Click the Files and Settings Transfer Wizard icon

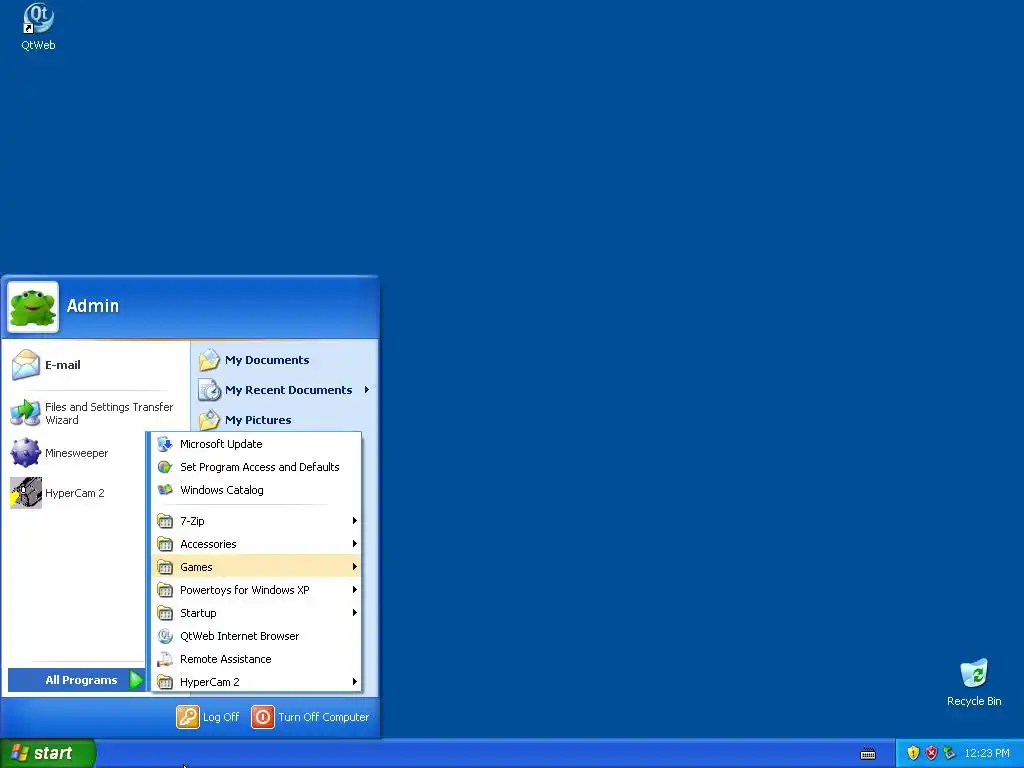point(26,413)
